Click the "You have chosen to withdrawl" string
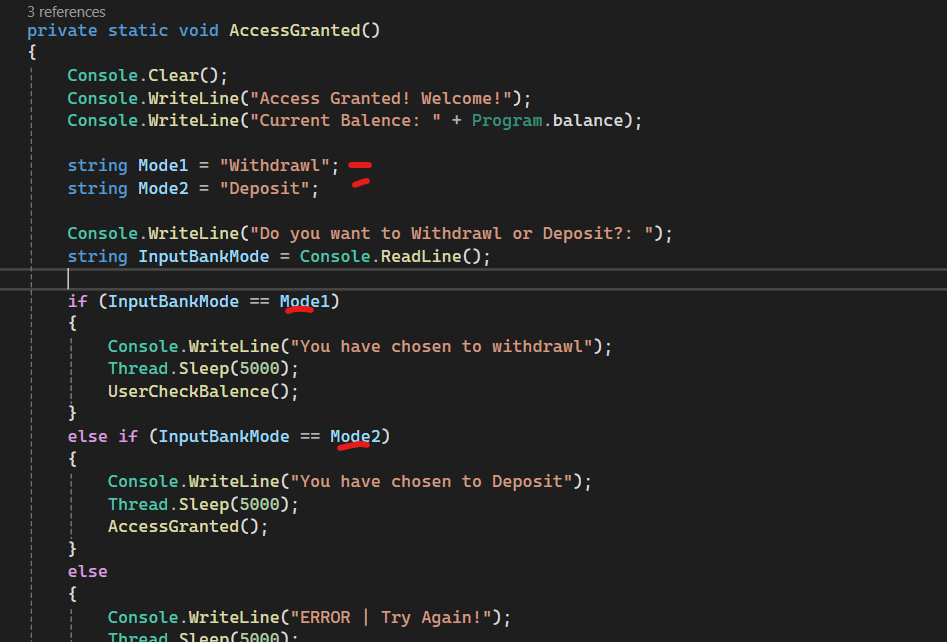Screen dimensions: 947x642 441,347
